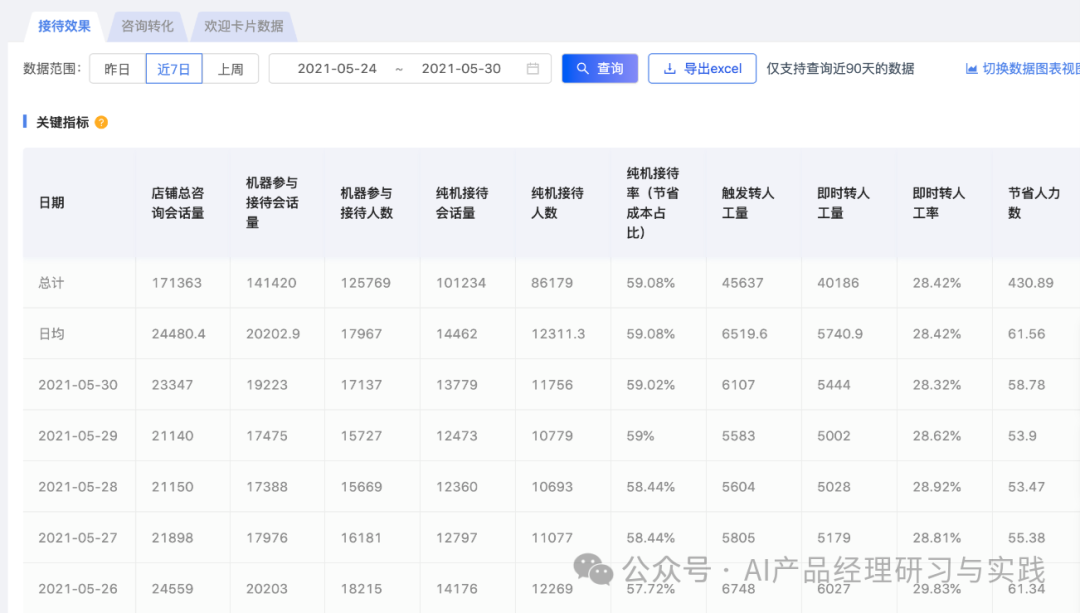Select the 2021-05-26 date row
The width and height of the screenshot is (1080, 613).
point(78,589)
